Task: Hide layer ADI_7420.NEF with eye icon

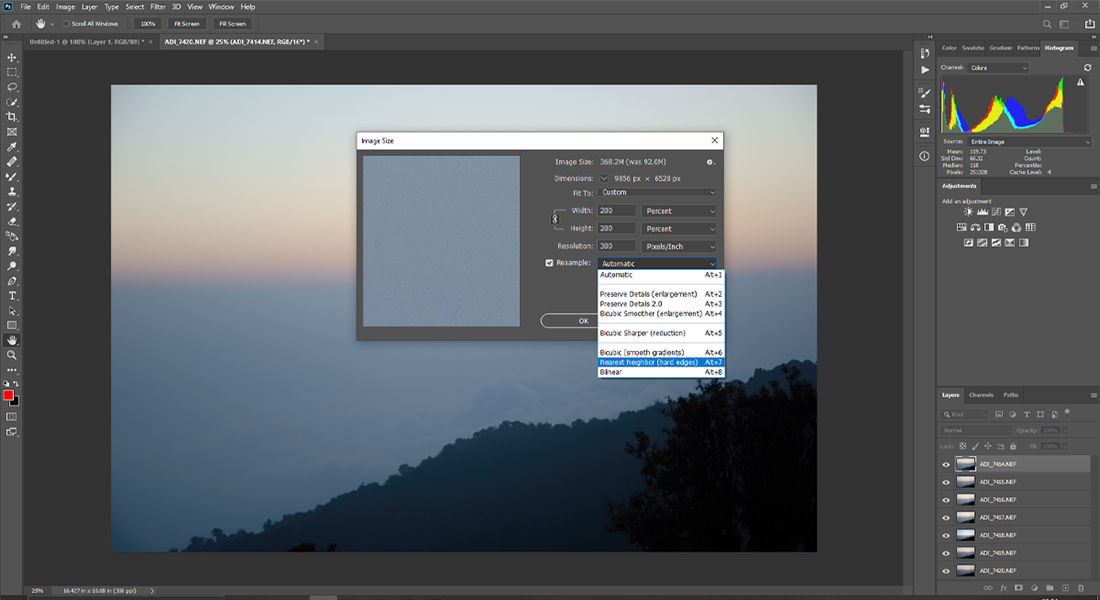Action: [946, 571]
